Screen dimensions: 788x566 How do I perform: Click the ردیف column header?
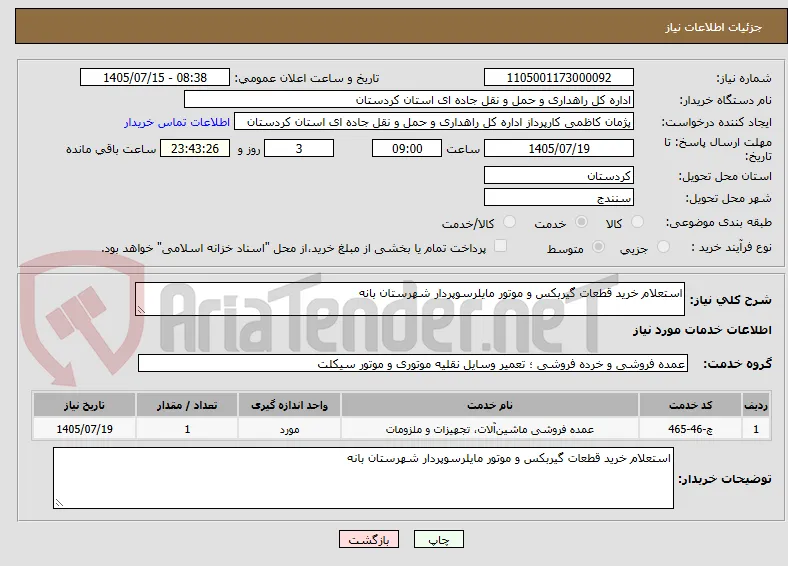[x=756, y=405]
